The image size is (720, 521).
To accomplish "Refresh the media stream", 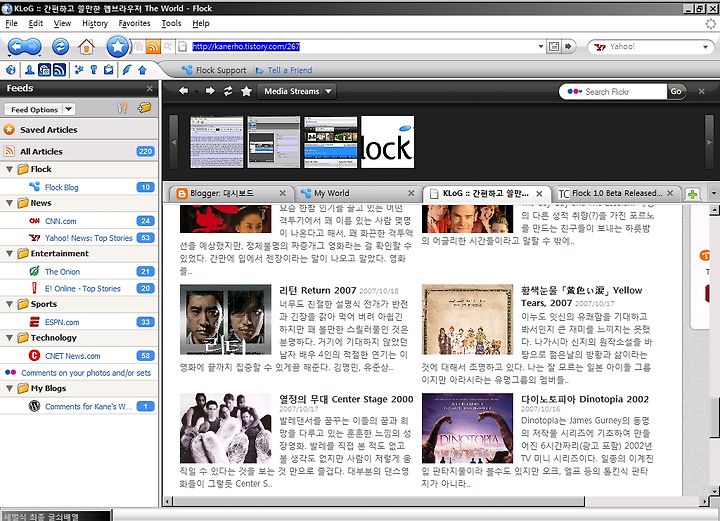I will pos(228,91).
